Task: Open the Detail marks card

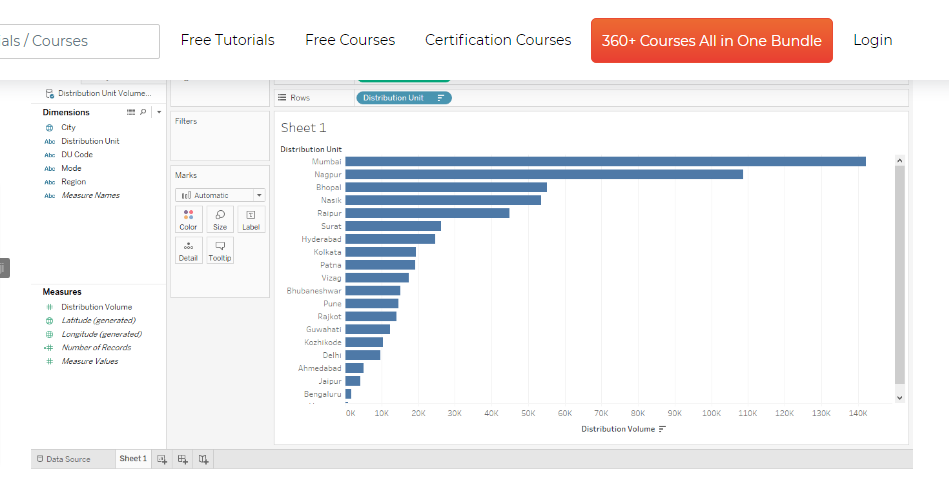Action: 188,250
